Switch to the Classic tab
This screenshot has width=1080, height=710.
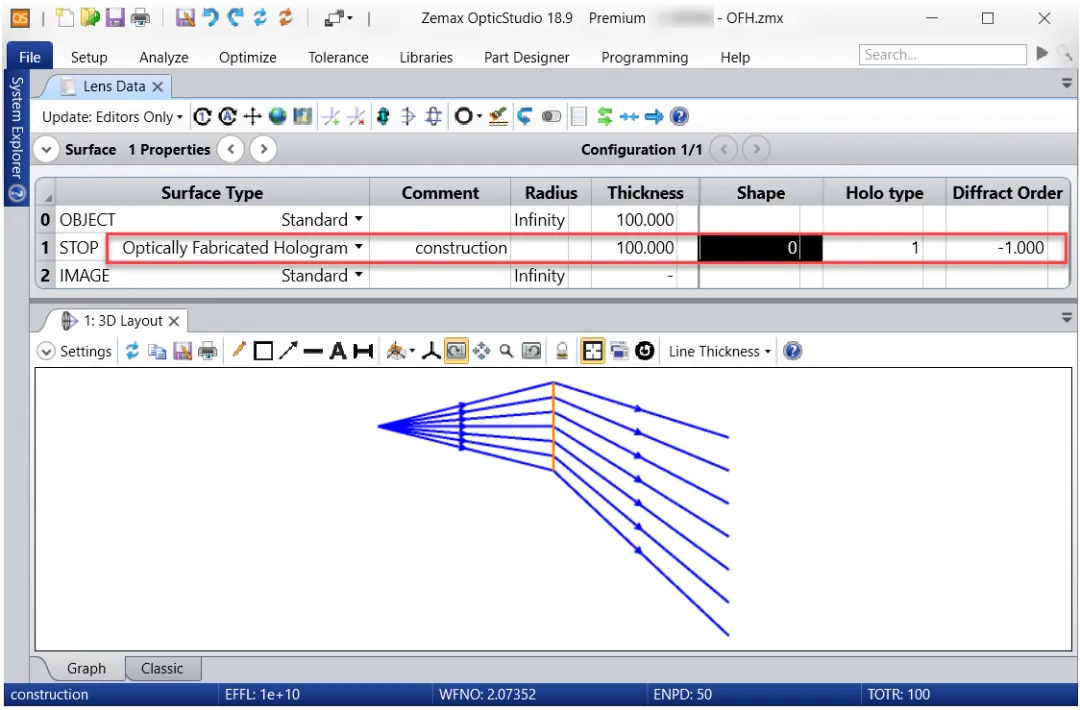(162, 668)
